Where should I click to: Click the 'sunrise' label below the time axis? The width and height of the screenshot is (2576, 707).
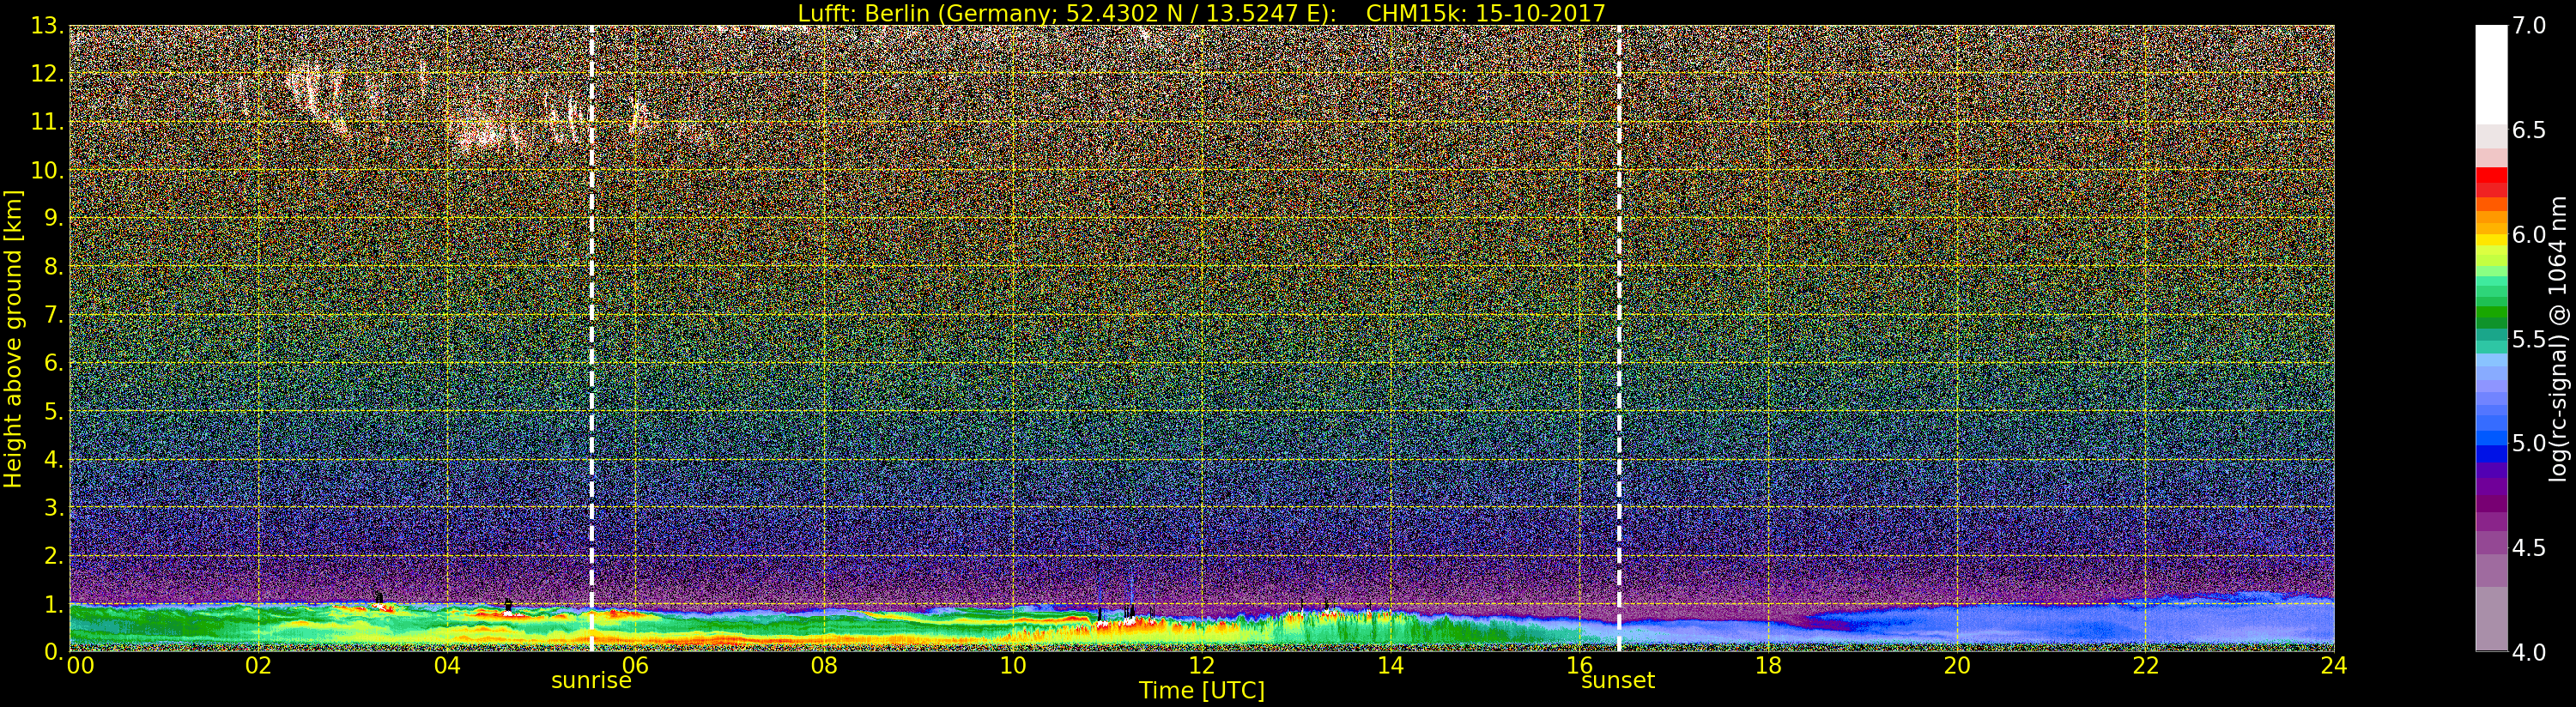click(591, 681)
